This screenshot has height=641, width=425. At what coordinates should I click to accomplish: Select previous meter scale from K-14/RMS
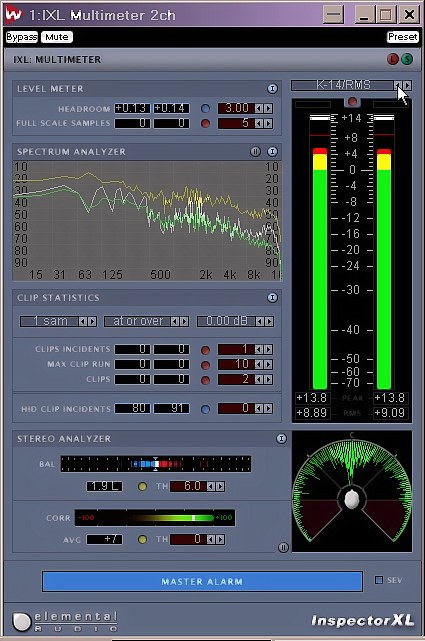click(398, 85)
